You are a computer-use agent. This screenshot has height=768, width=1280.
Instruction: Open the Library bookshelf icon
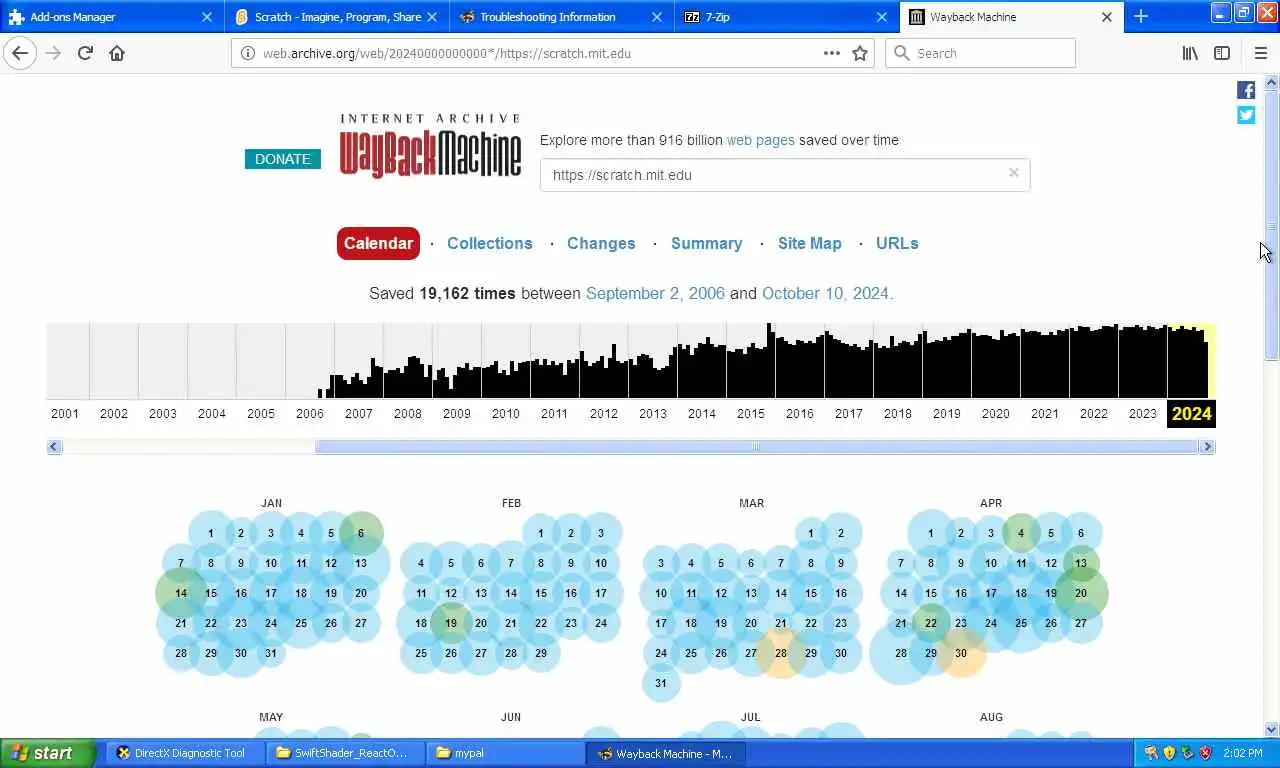point(1190,53)
